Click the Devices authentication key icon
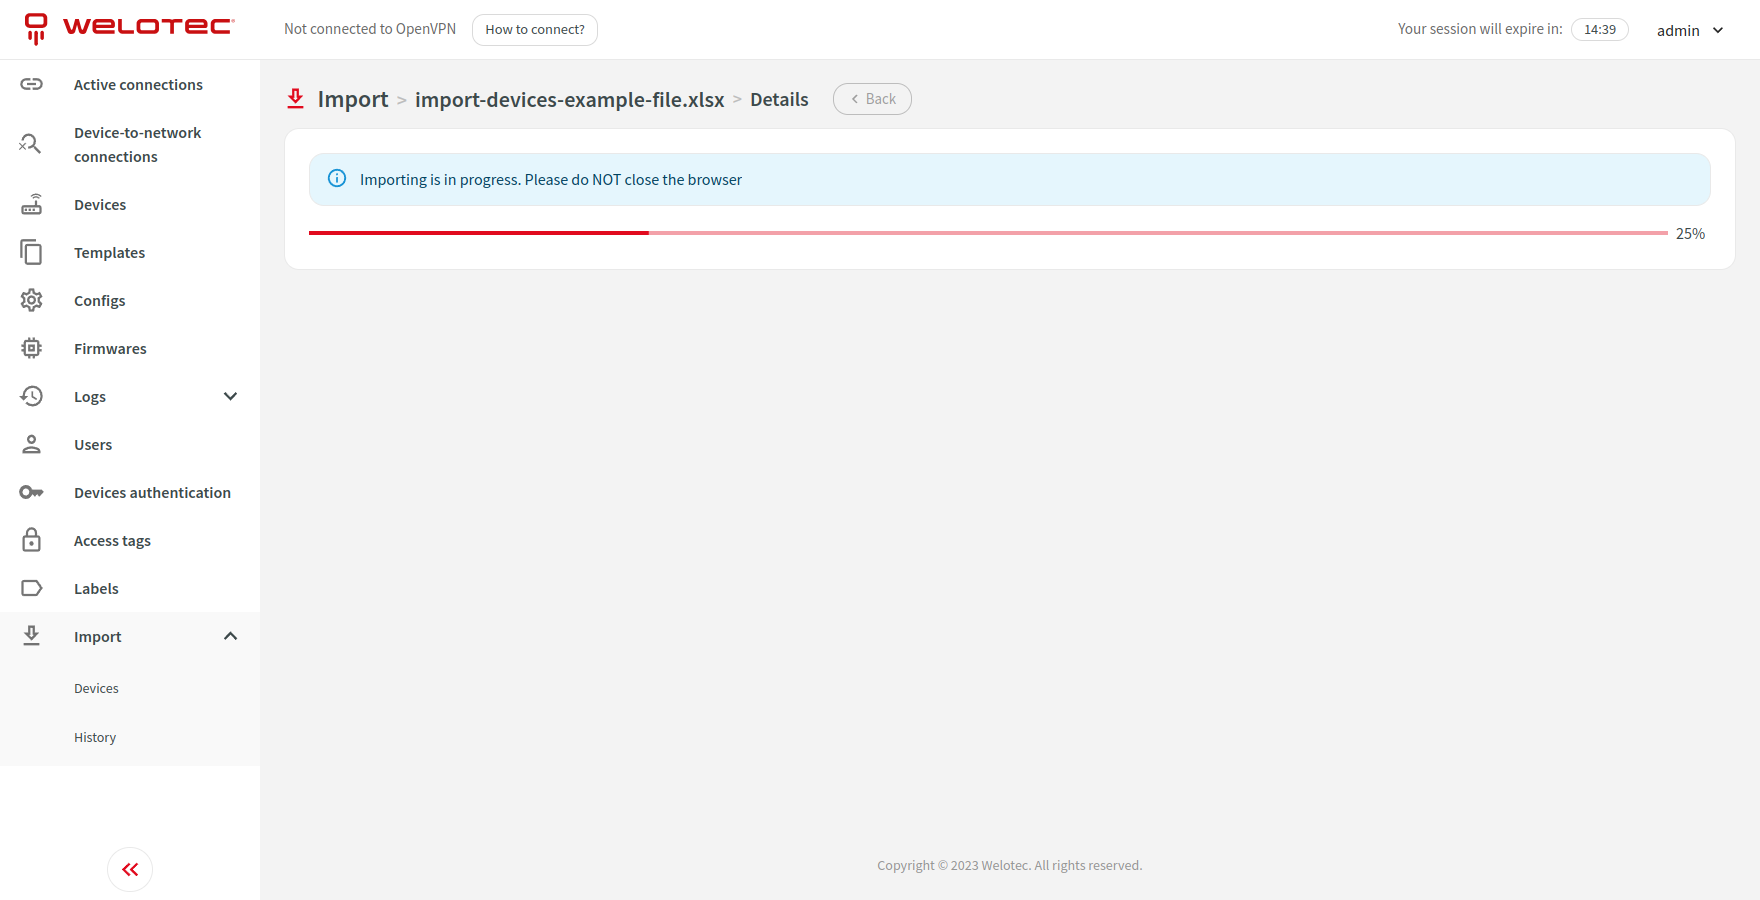The width and height of the screenshot is (1760, 900). pos(32,493)
